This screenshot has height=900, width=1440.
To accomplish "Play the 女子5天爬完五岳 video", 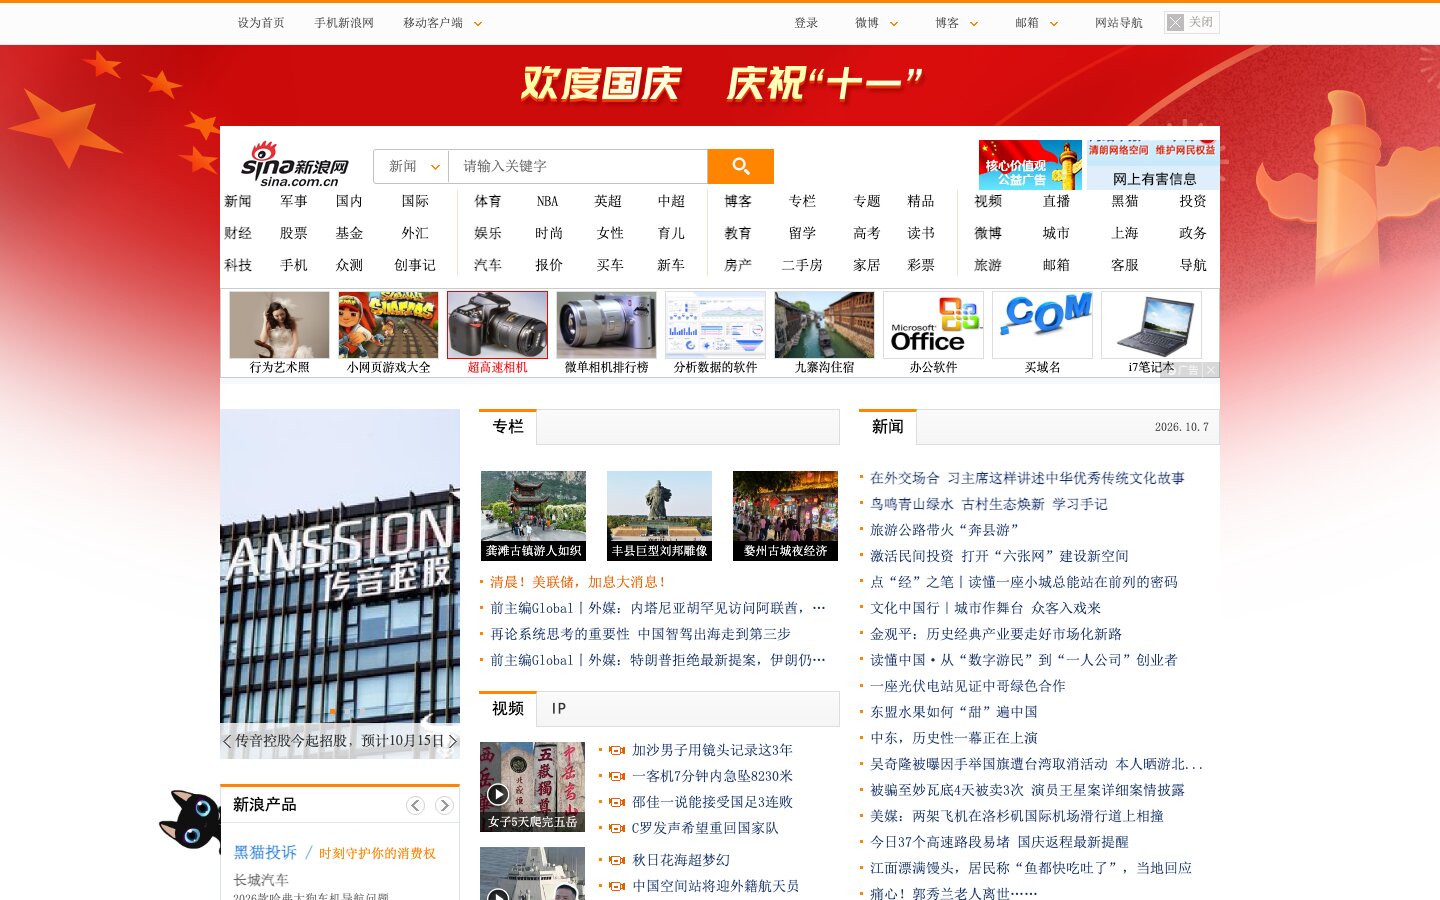I will pyautogui.click(x=498, y=795).
